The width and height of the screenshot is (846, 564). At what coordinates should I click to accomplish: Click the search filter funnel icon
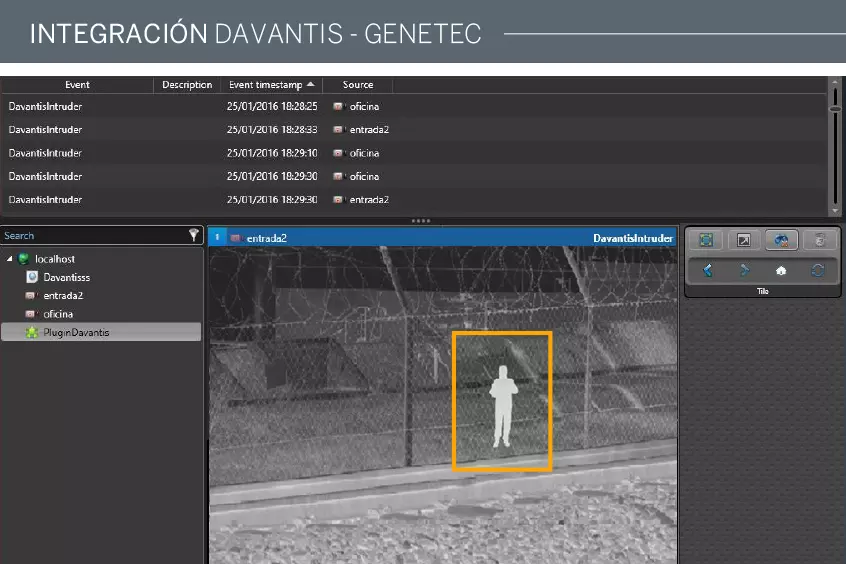194,235
